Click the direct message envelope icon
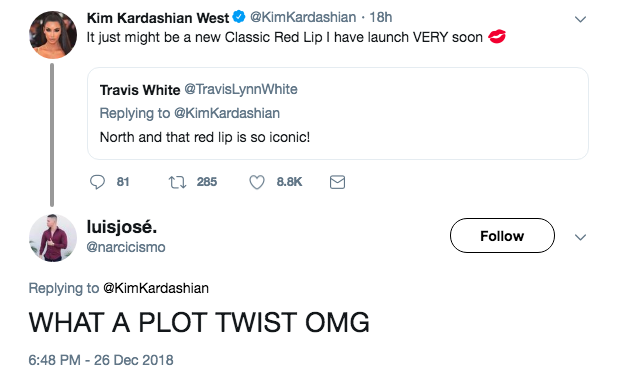The image size is (623, 374). (x=337, y=182)
